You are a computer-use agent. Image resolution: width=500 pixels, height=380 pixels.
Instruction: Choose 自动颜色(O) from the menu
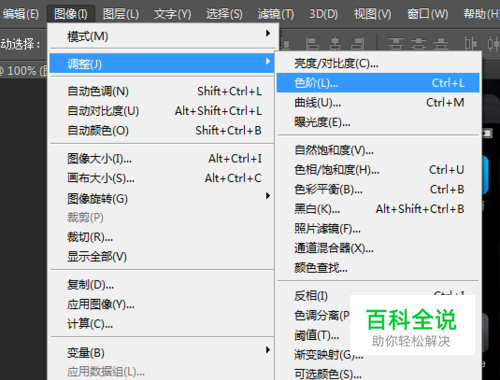(162, 130)
